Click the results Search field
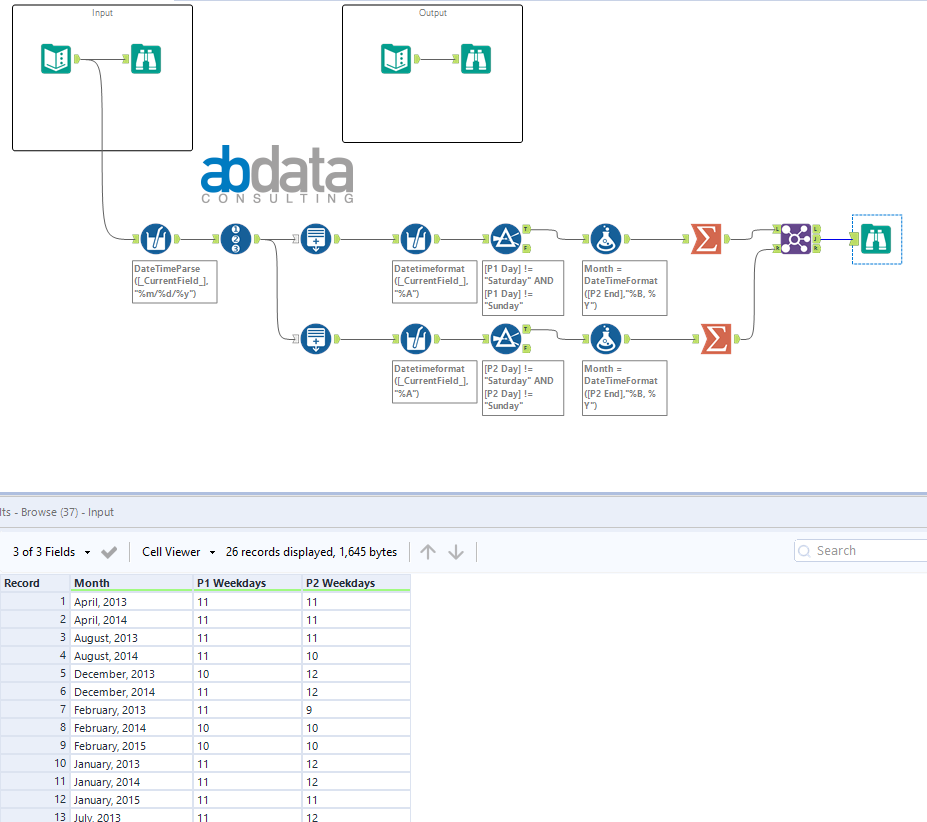Screen dimensions: 927x822 point(863,551)
